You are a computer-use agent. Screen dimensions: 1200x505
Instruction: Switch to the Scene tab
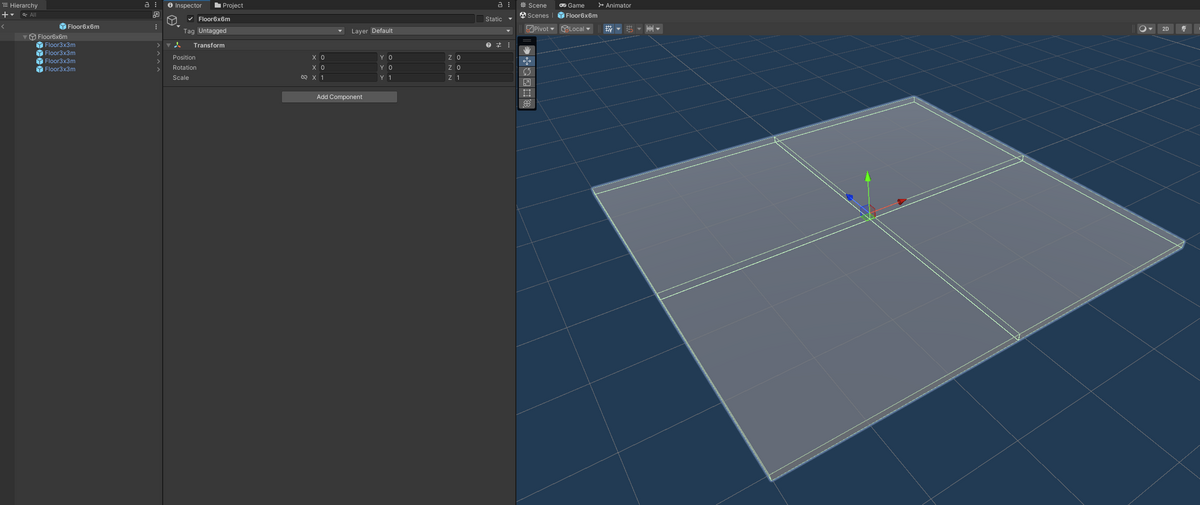click(x=534, y=5)
